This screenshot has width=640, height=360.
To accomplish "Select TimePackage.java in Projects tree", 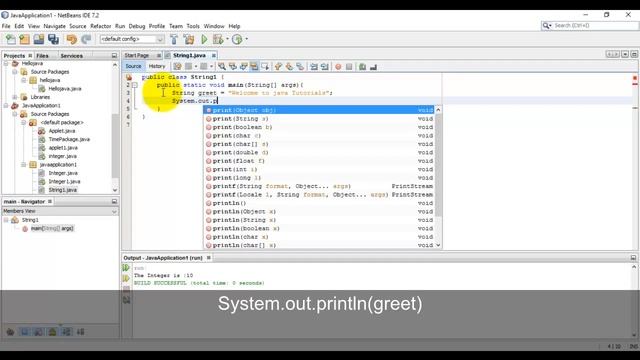I will pos(69,139).
